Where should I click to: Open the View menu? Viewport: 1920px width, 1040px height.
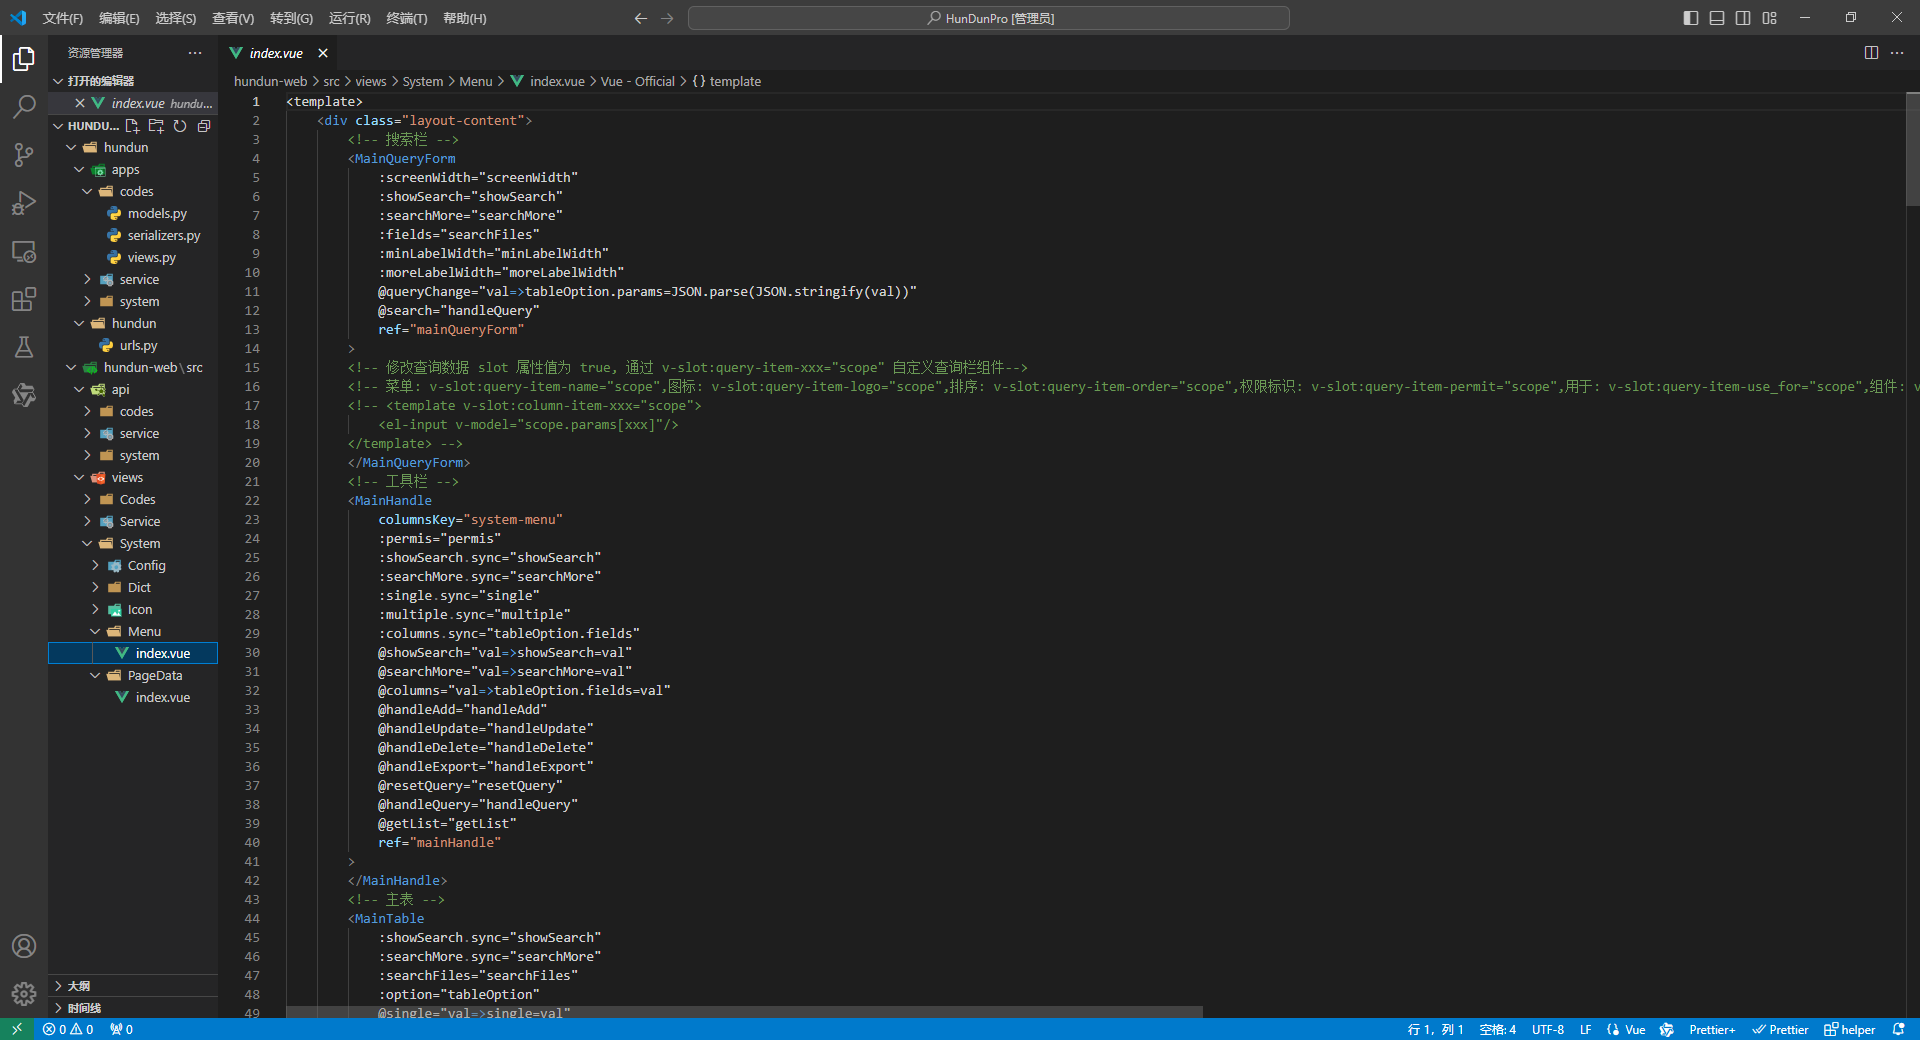pyautogui.click(x=232, y=18)
